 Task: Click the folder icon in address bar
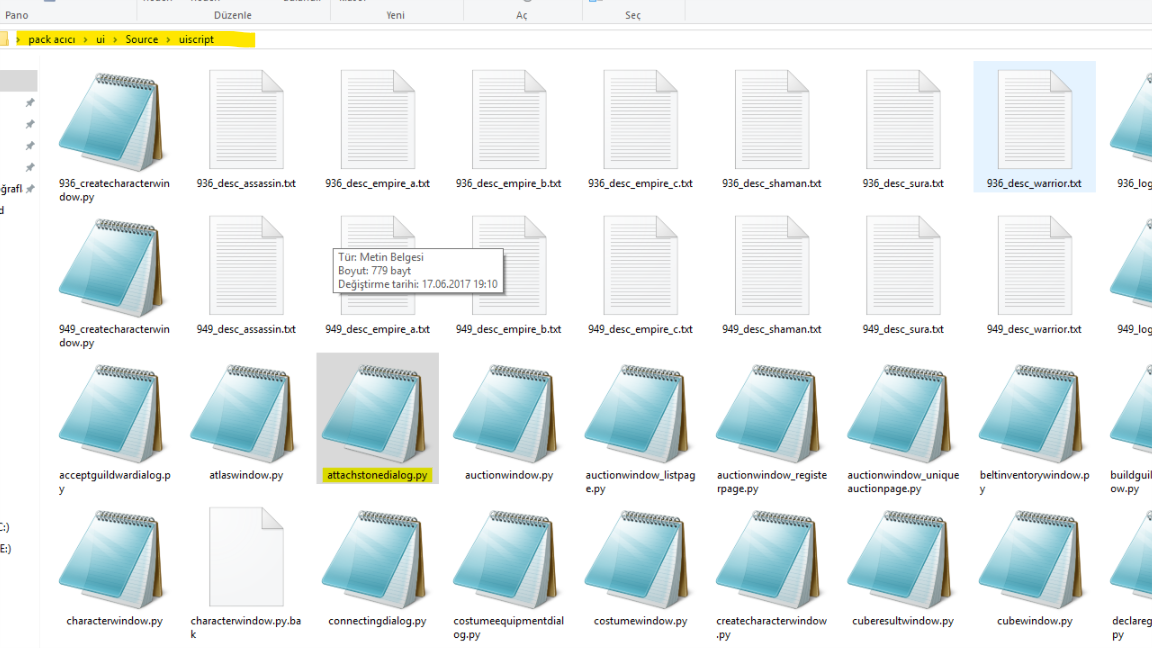click(x=4, y=39)
